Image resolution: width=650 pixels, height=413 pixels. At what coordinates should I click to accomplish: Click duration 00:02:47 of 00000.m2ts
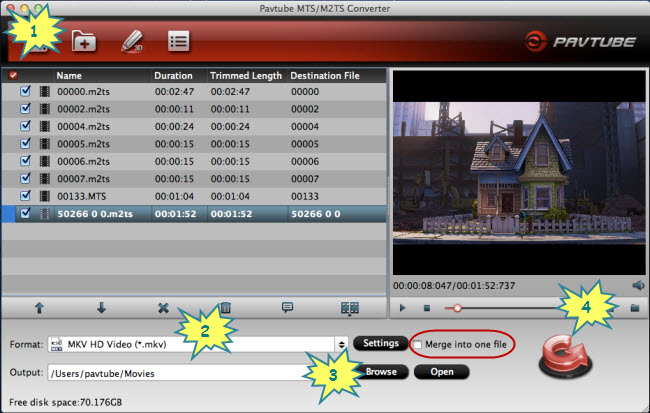(x=174, y=92)
